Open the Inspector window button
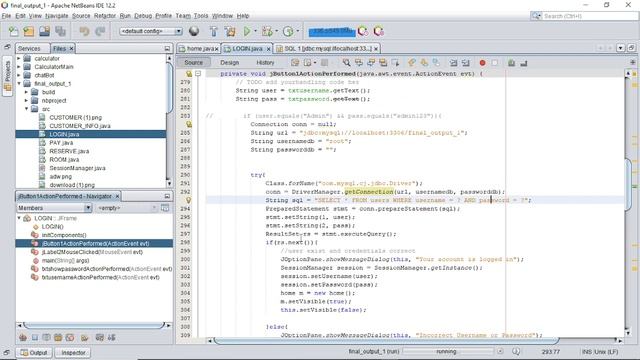This screenshot has width=640, height=360. click(73, 353)
